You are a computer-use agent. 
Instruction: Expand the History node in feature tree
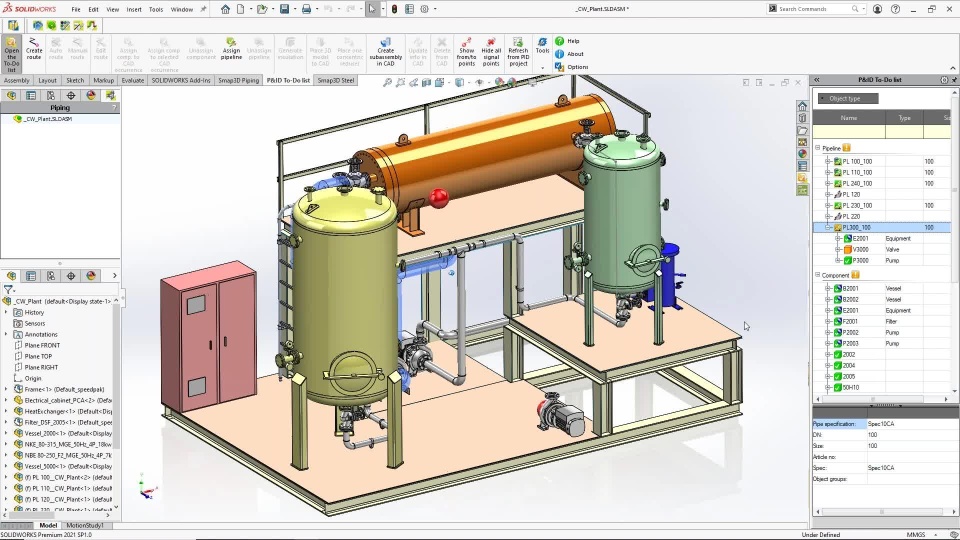[6, 312]
